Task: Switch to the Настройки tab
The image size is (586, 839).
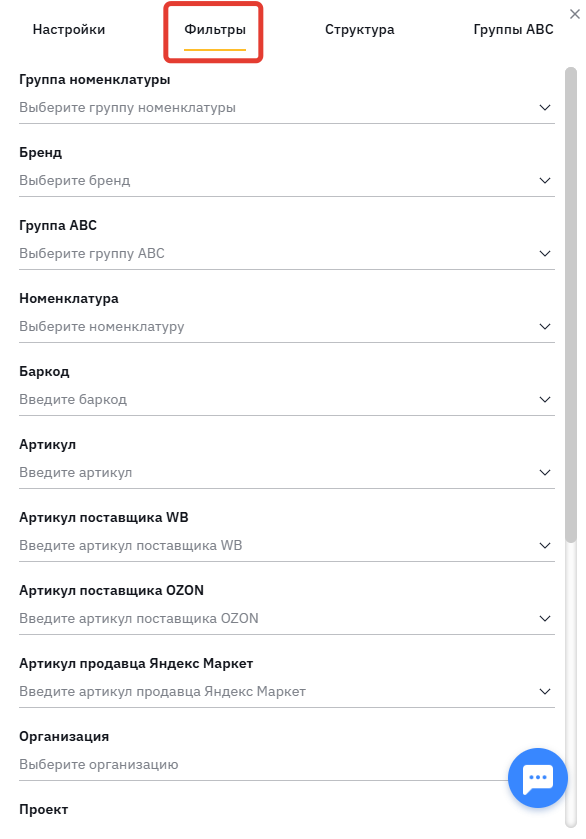Action: click(69, 29)
